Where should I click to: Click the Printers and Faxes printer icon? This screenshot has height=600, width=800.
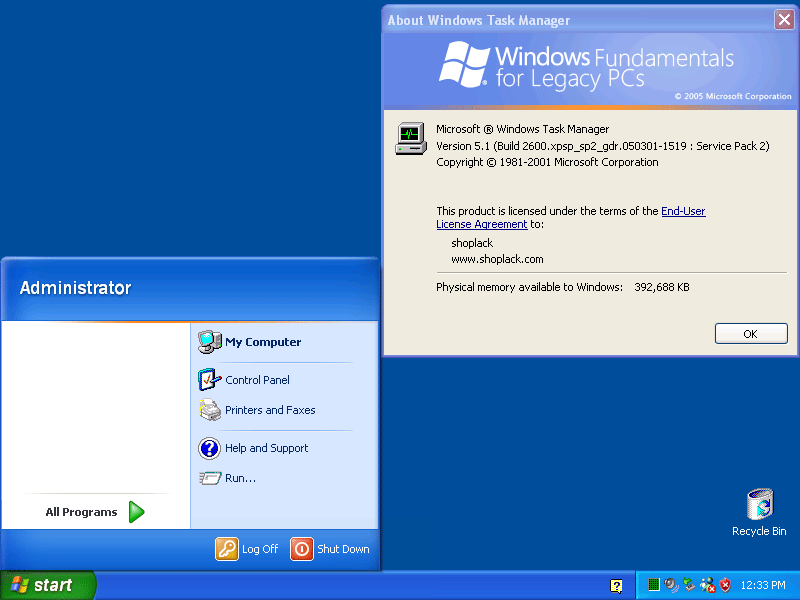coord(209,410)
